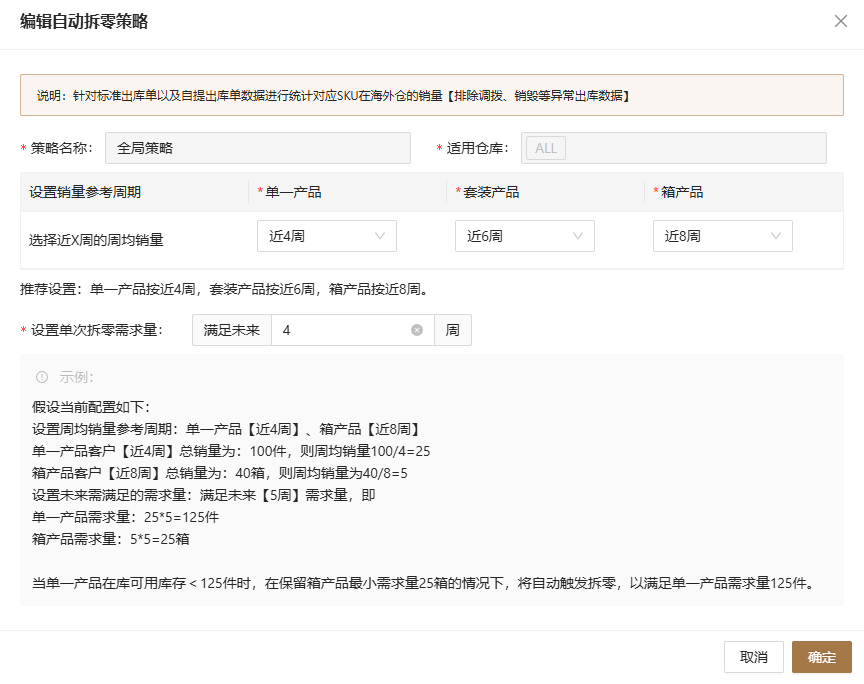Click the 当单一产品在库可用库存 explanation line

pos(424,583)
